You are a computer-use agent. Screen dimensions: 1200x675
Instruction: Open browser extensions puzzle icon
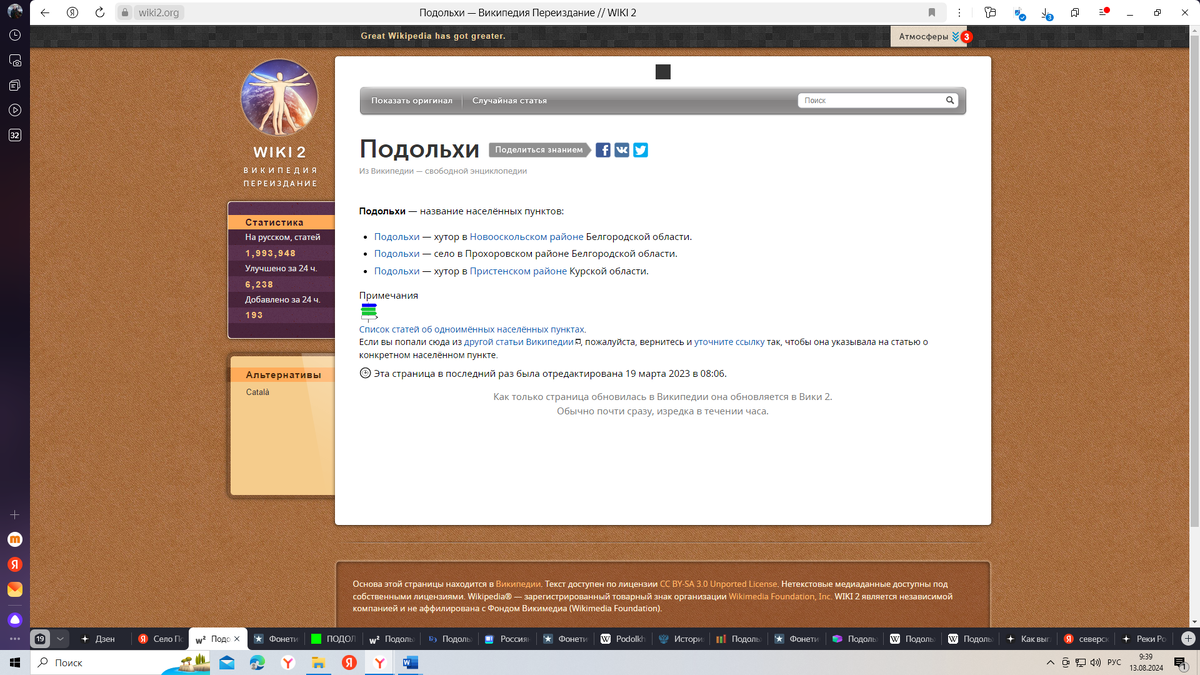(x=990, y=13)
